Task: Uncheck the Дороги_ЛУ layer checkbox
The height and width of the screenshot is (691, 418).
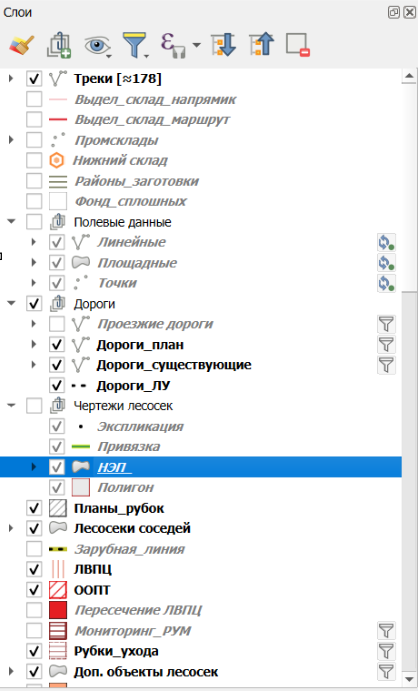Action: [x=57, y=385]
